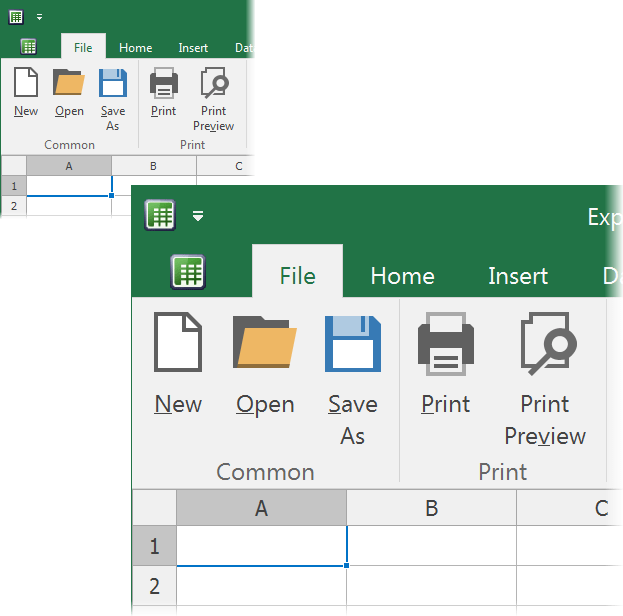This screenshot has height=616, width=623.
Task: Switch to the Home tab in the enlarged ribbon
Action: pyautogui.click(x=402, y=276)
